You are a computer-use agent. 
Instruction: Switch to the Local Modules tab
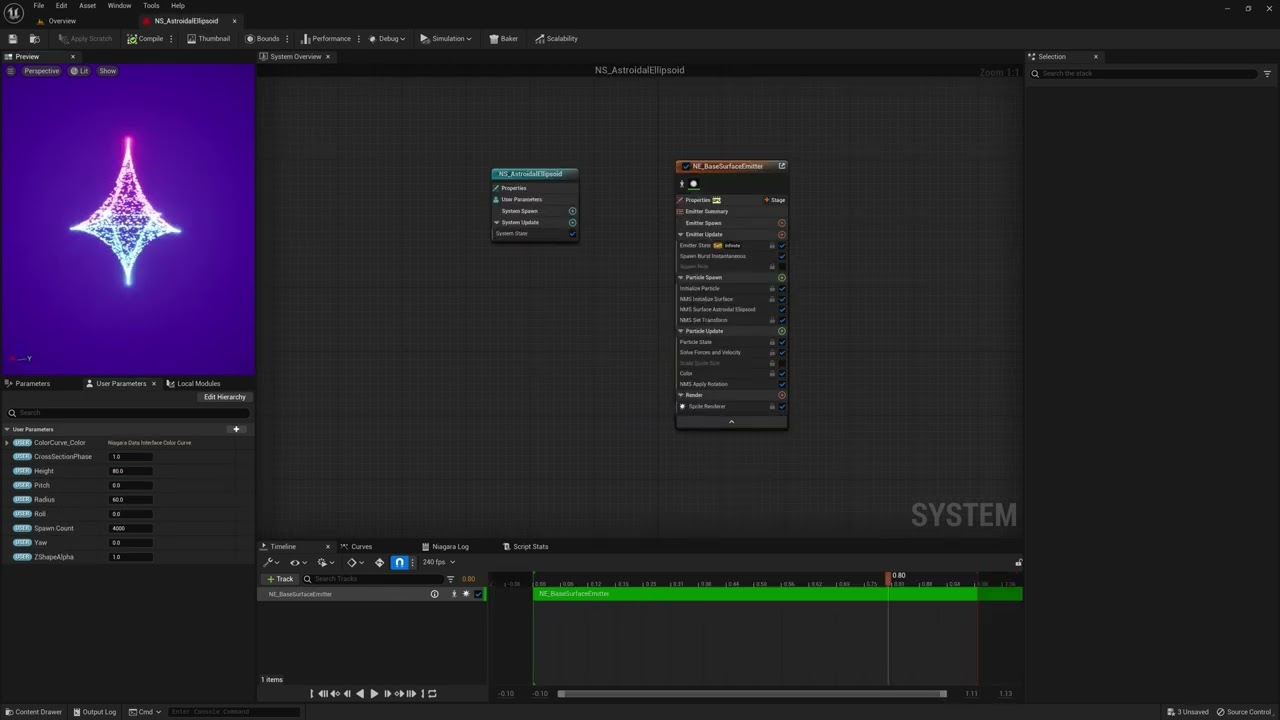click(194, 383)
